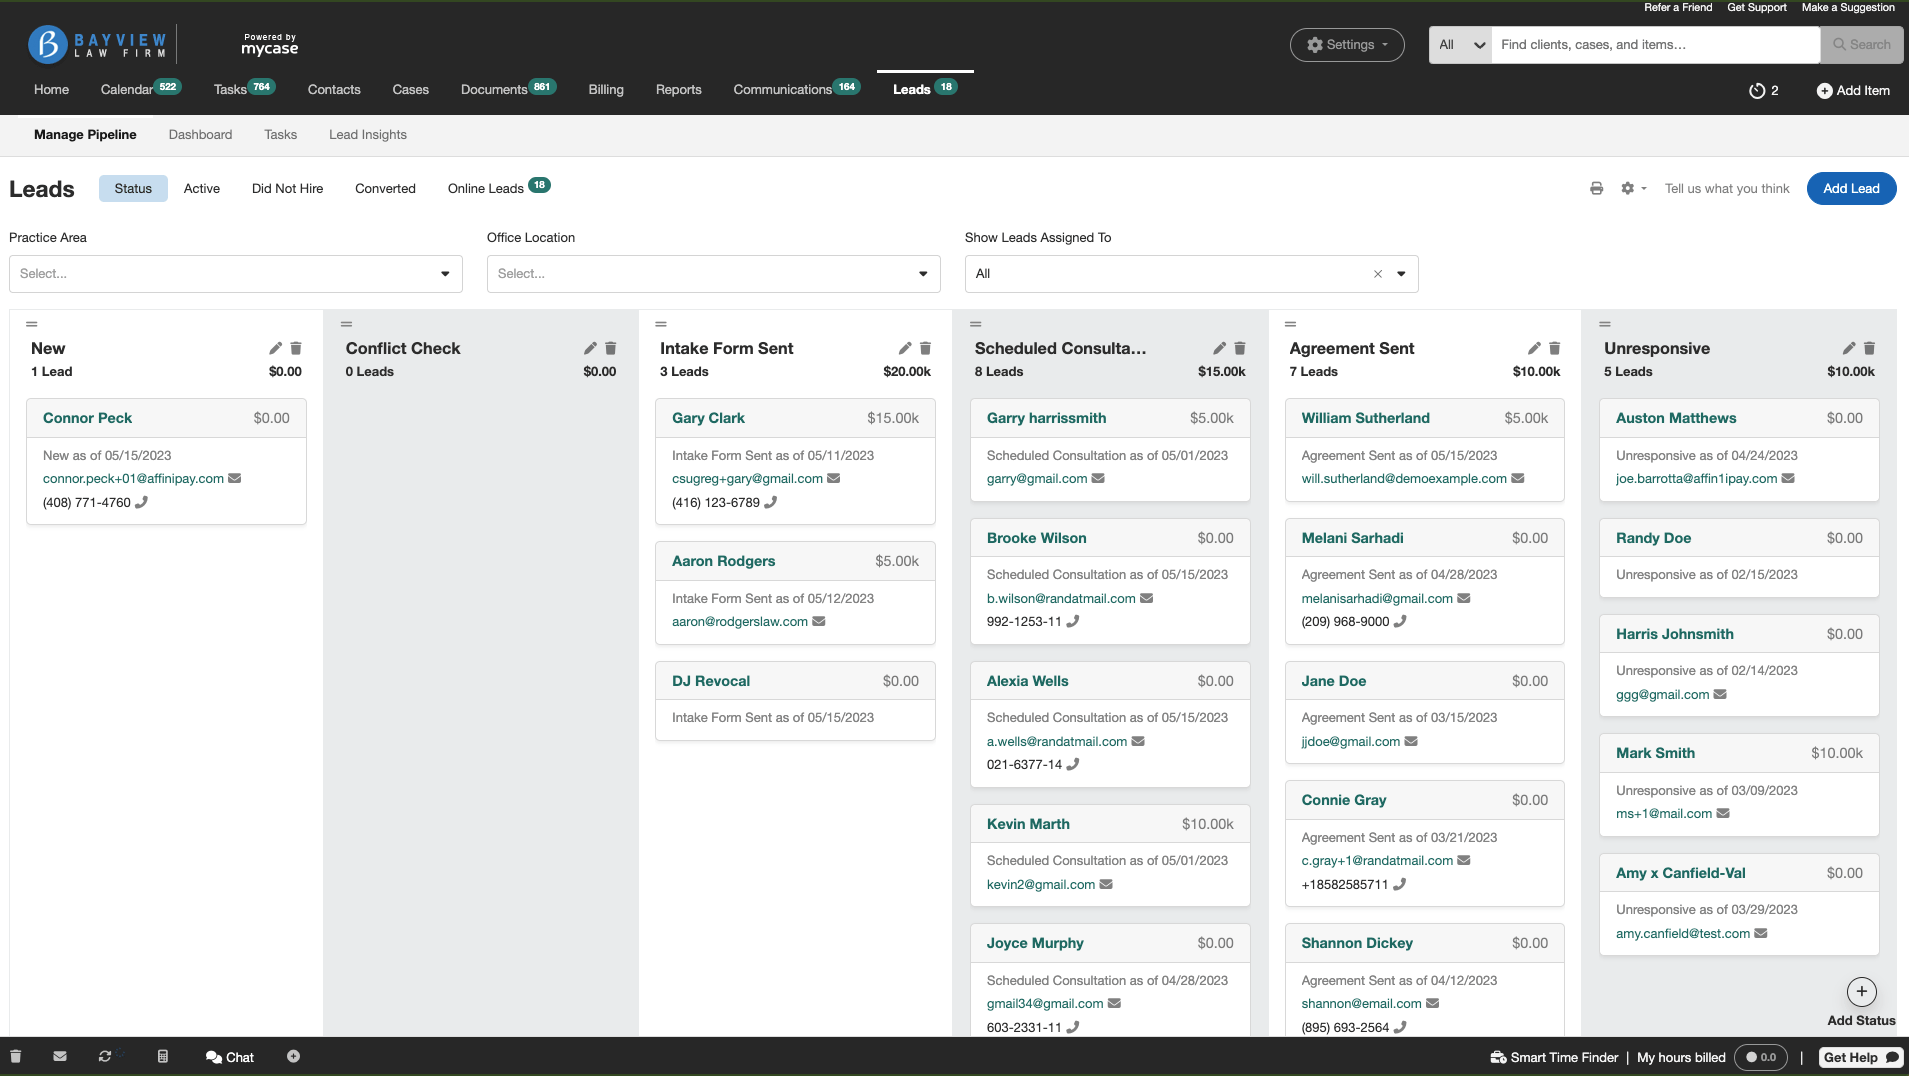The image size is (1909, 1076).
Task: Open the gear options dropdown near Add Lead
Action: click(x=1632, y=188)
